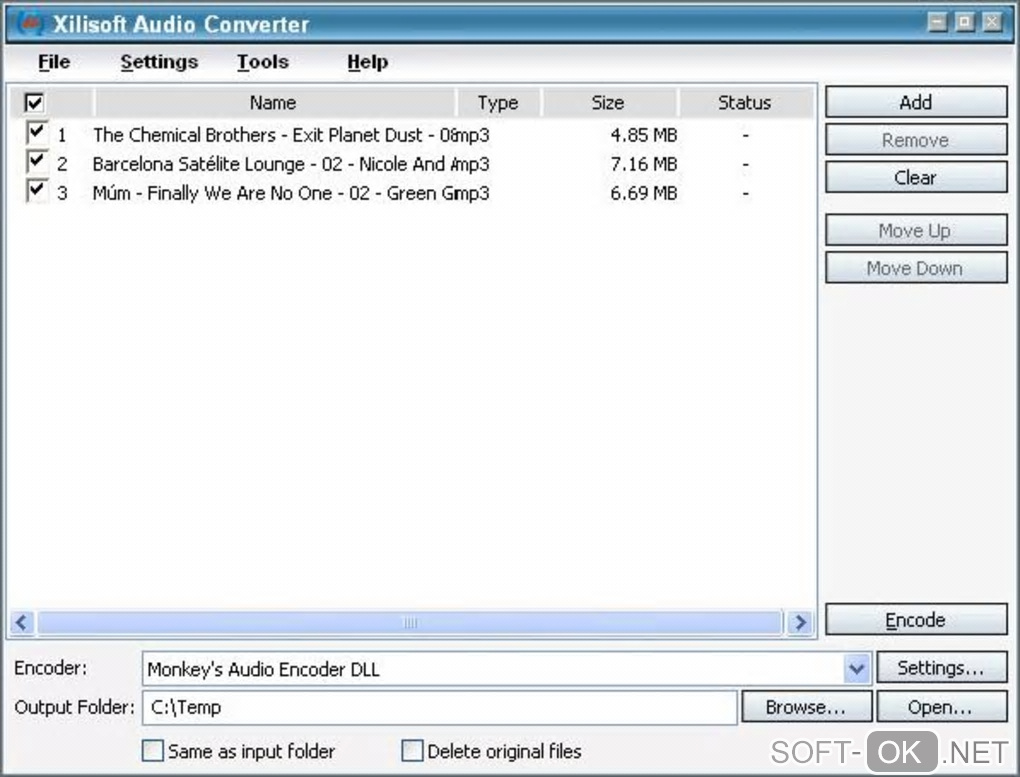This screenshot has height=777, width=1020.
Task: Expand the Encoder dropdown arrow
Action: click(x=857, y=668)
